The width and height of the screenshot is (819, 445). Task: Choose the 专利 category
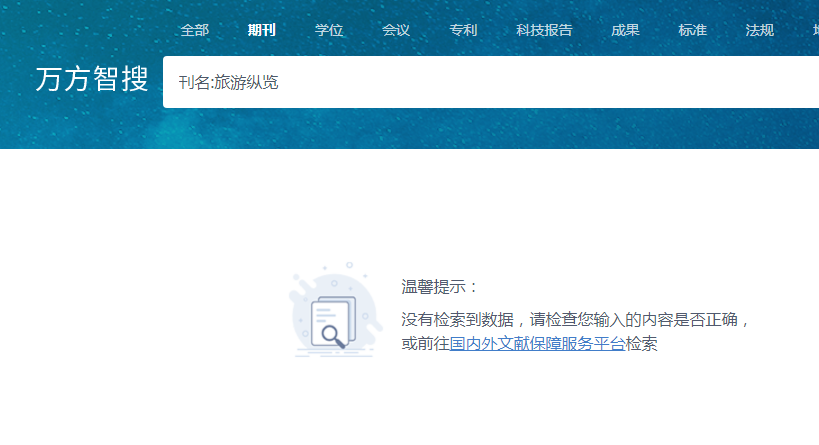coord(463,30)
